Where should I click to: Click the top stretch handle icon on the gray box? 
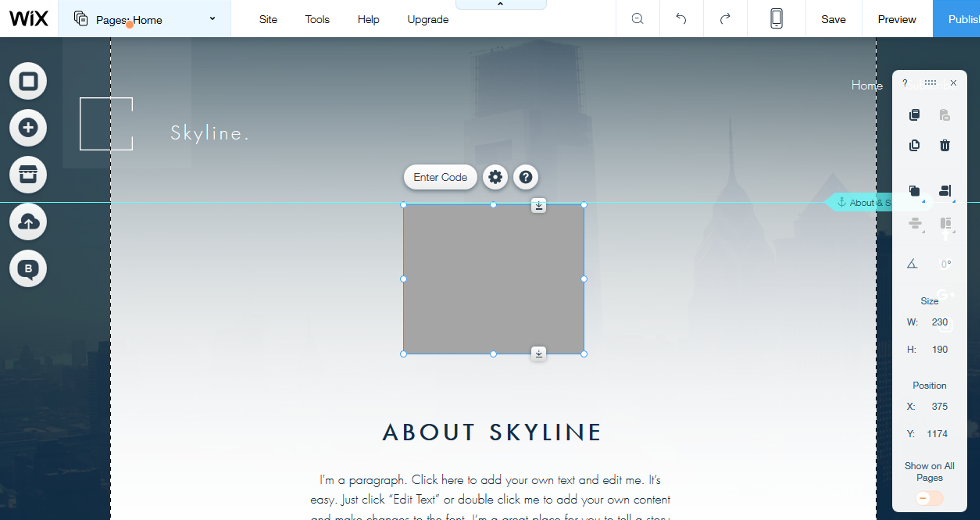(539, 205)
